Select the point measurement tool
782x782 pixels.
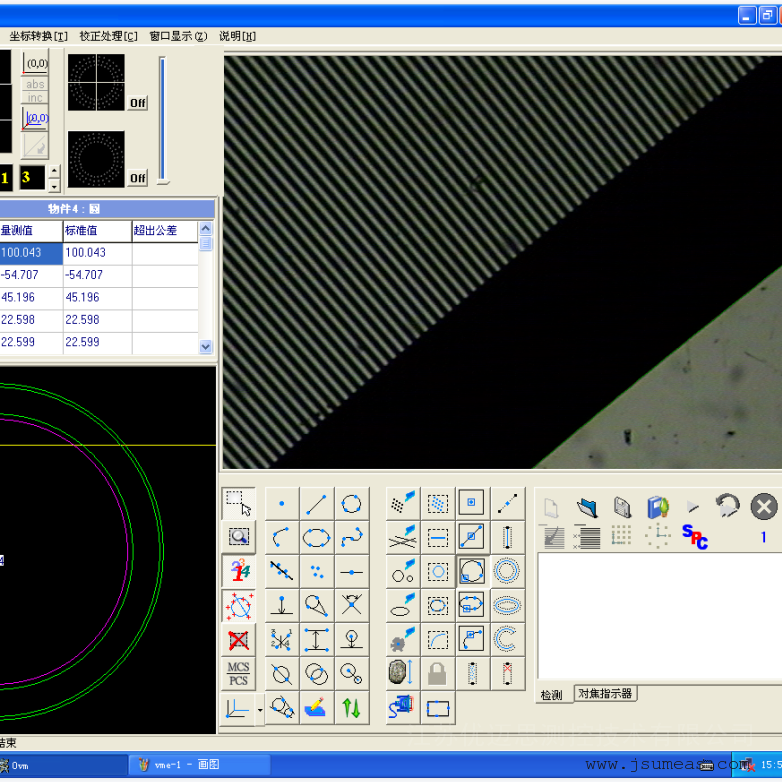point(282,504)
